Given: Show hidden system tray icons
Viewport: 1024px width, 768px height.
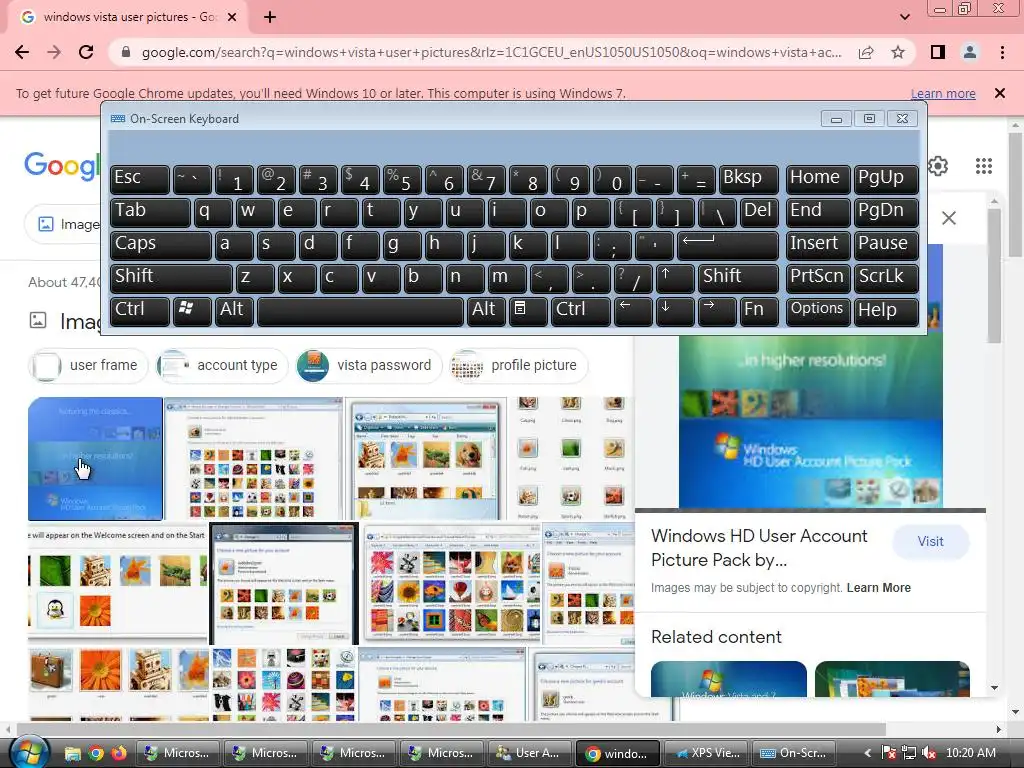Looking at the screenshot, I should pyautogui.click(x=867, y=753).
